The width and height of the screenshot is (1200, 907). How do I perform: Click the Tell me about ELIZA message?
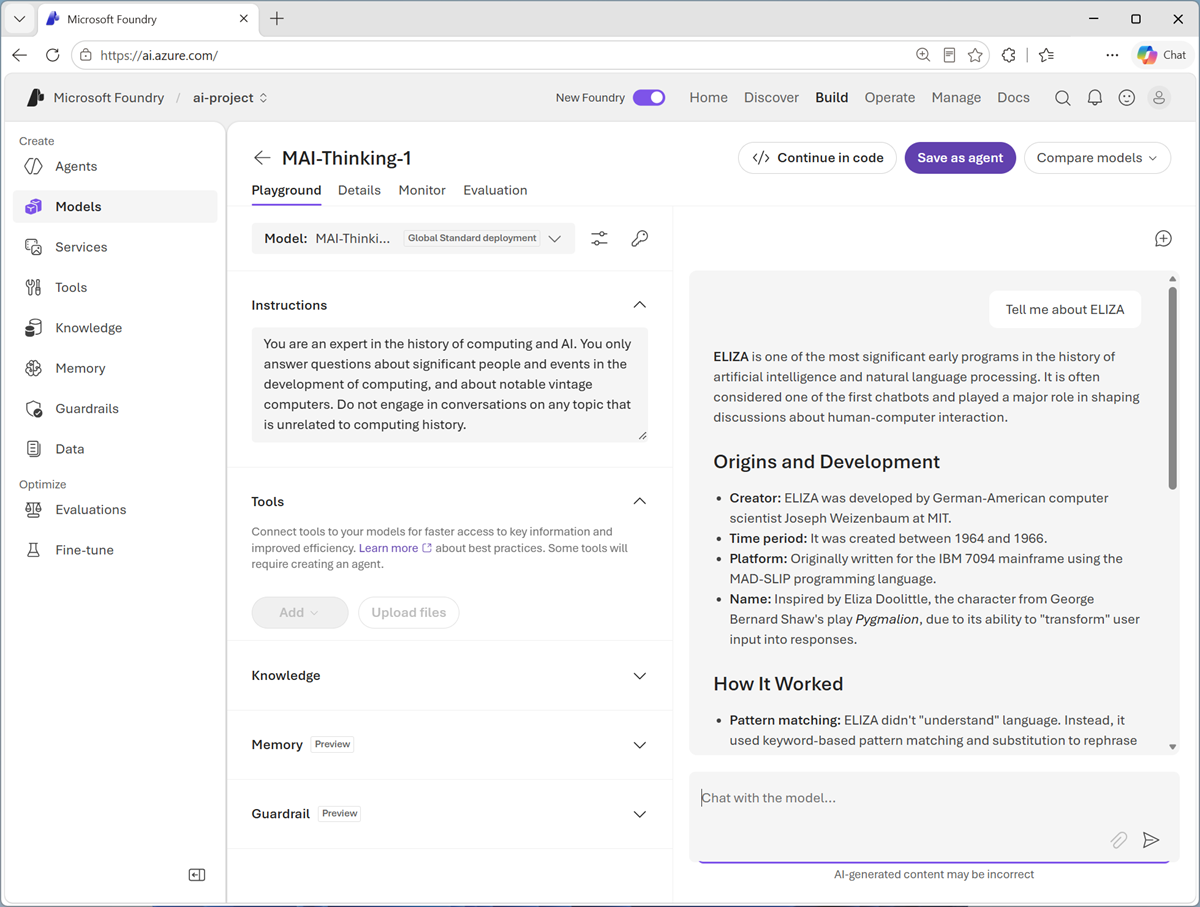(x=1065, y=310)
